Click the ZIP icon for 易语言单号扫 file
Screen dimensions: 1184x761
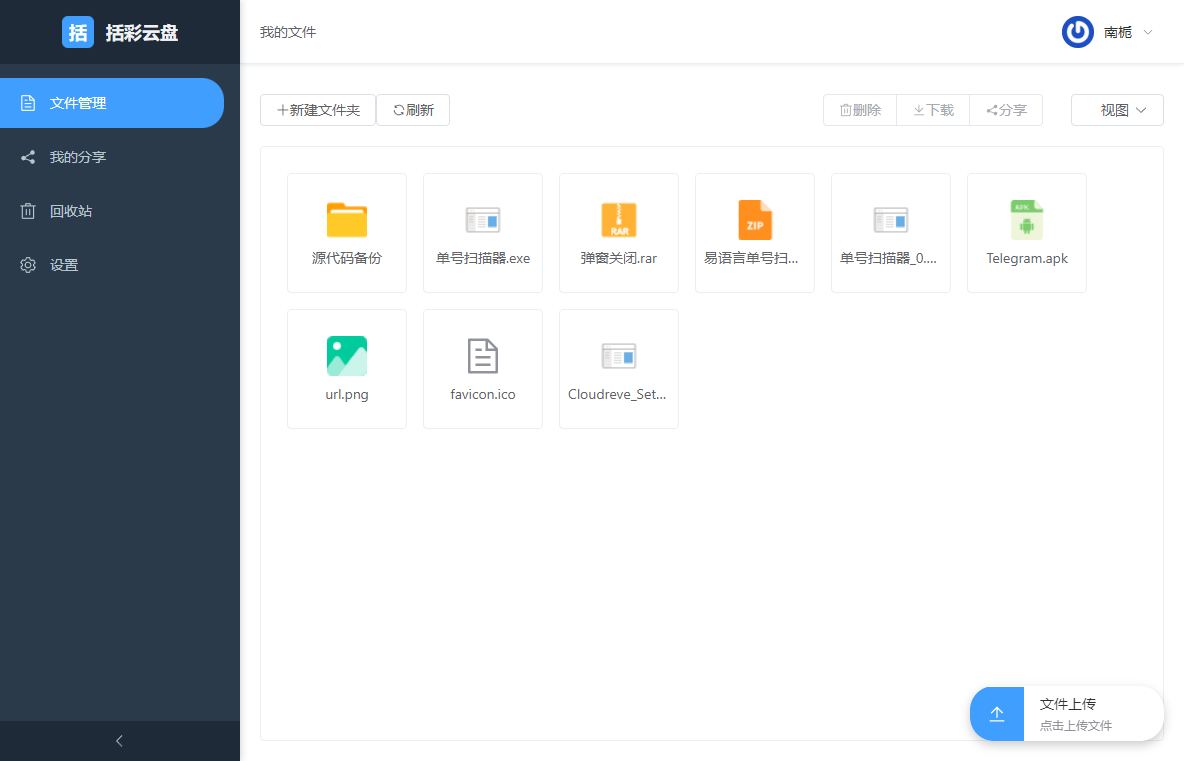pos(754,220)
